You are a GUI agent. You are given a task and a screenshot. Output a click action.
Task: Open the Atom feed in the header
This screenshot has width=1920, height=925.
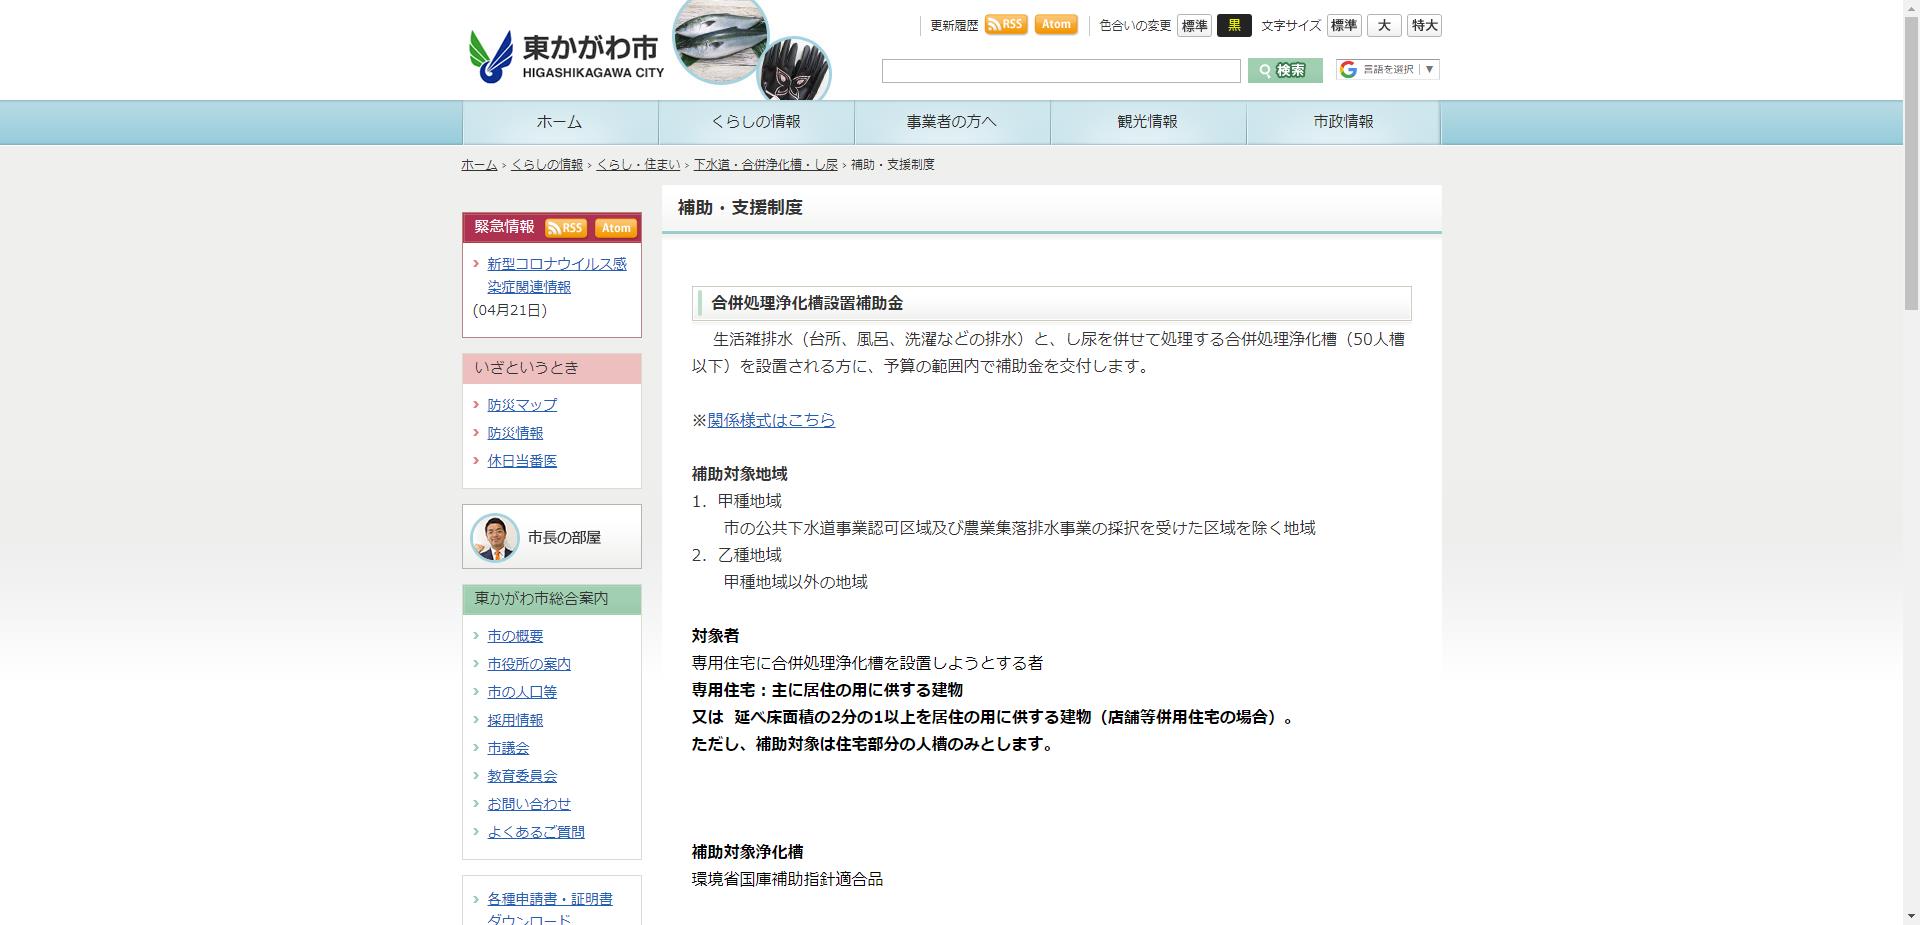click(1055, 24)
